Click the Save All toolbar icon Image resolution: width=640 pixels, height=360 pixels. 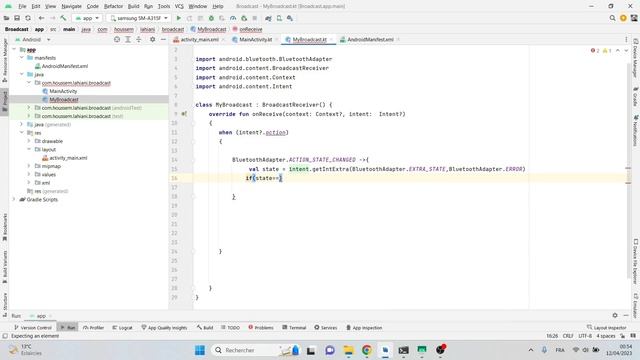[17, 18]
